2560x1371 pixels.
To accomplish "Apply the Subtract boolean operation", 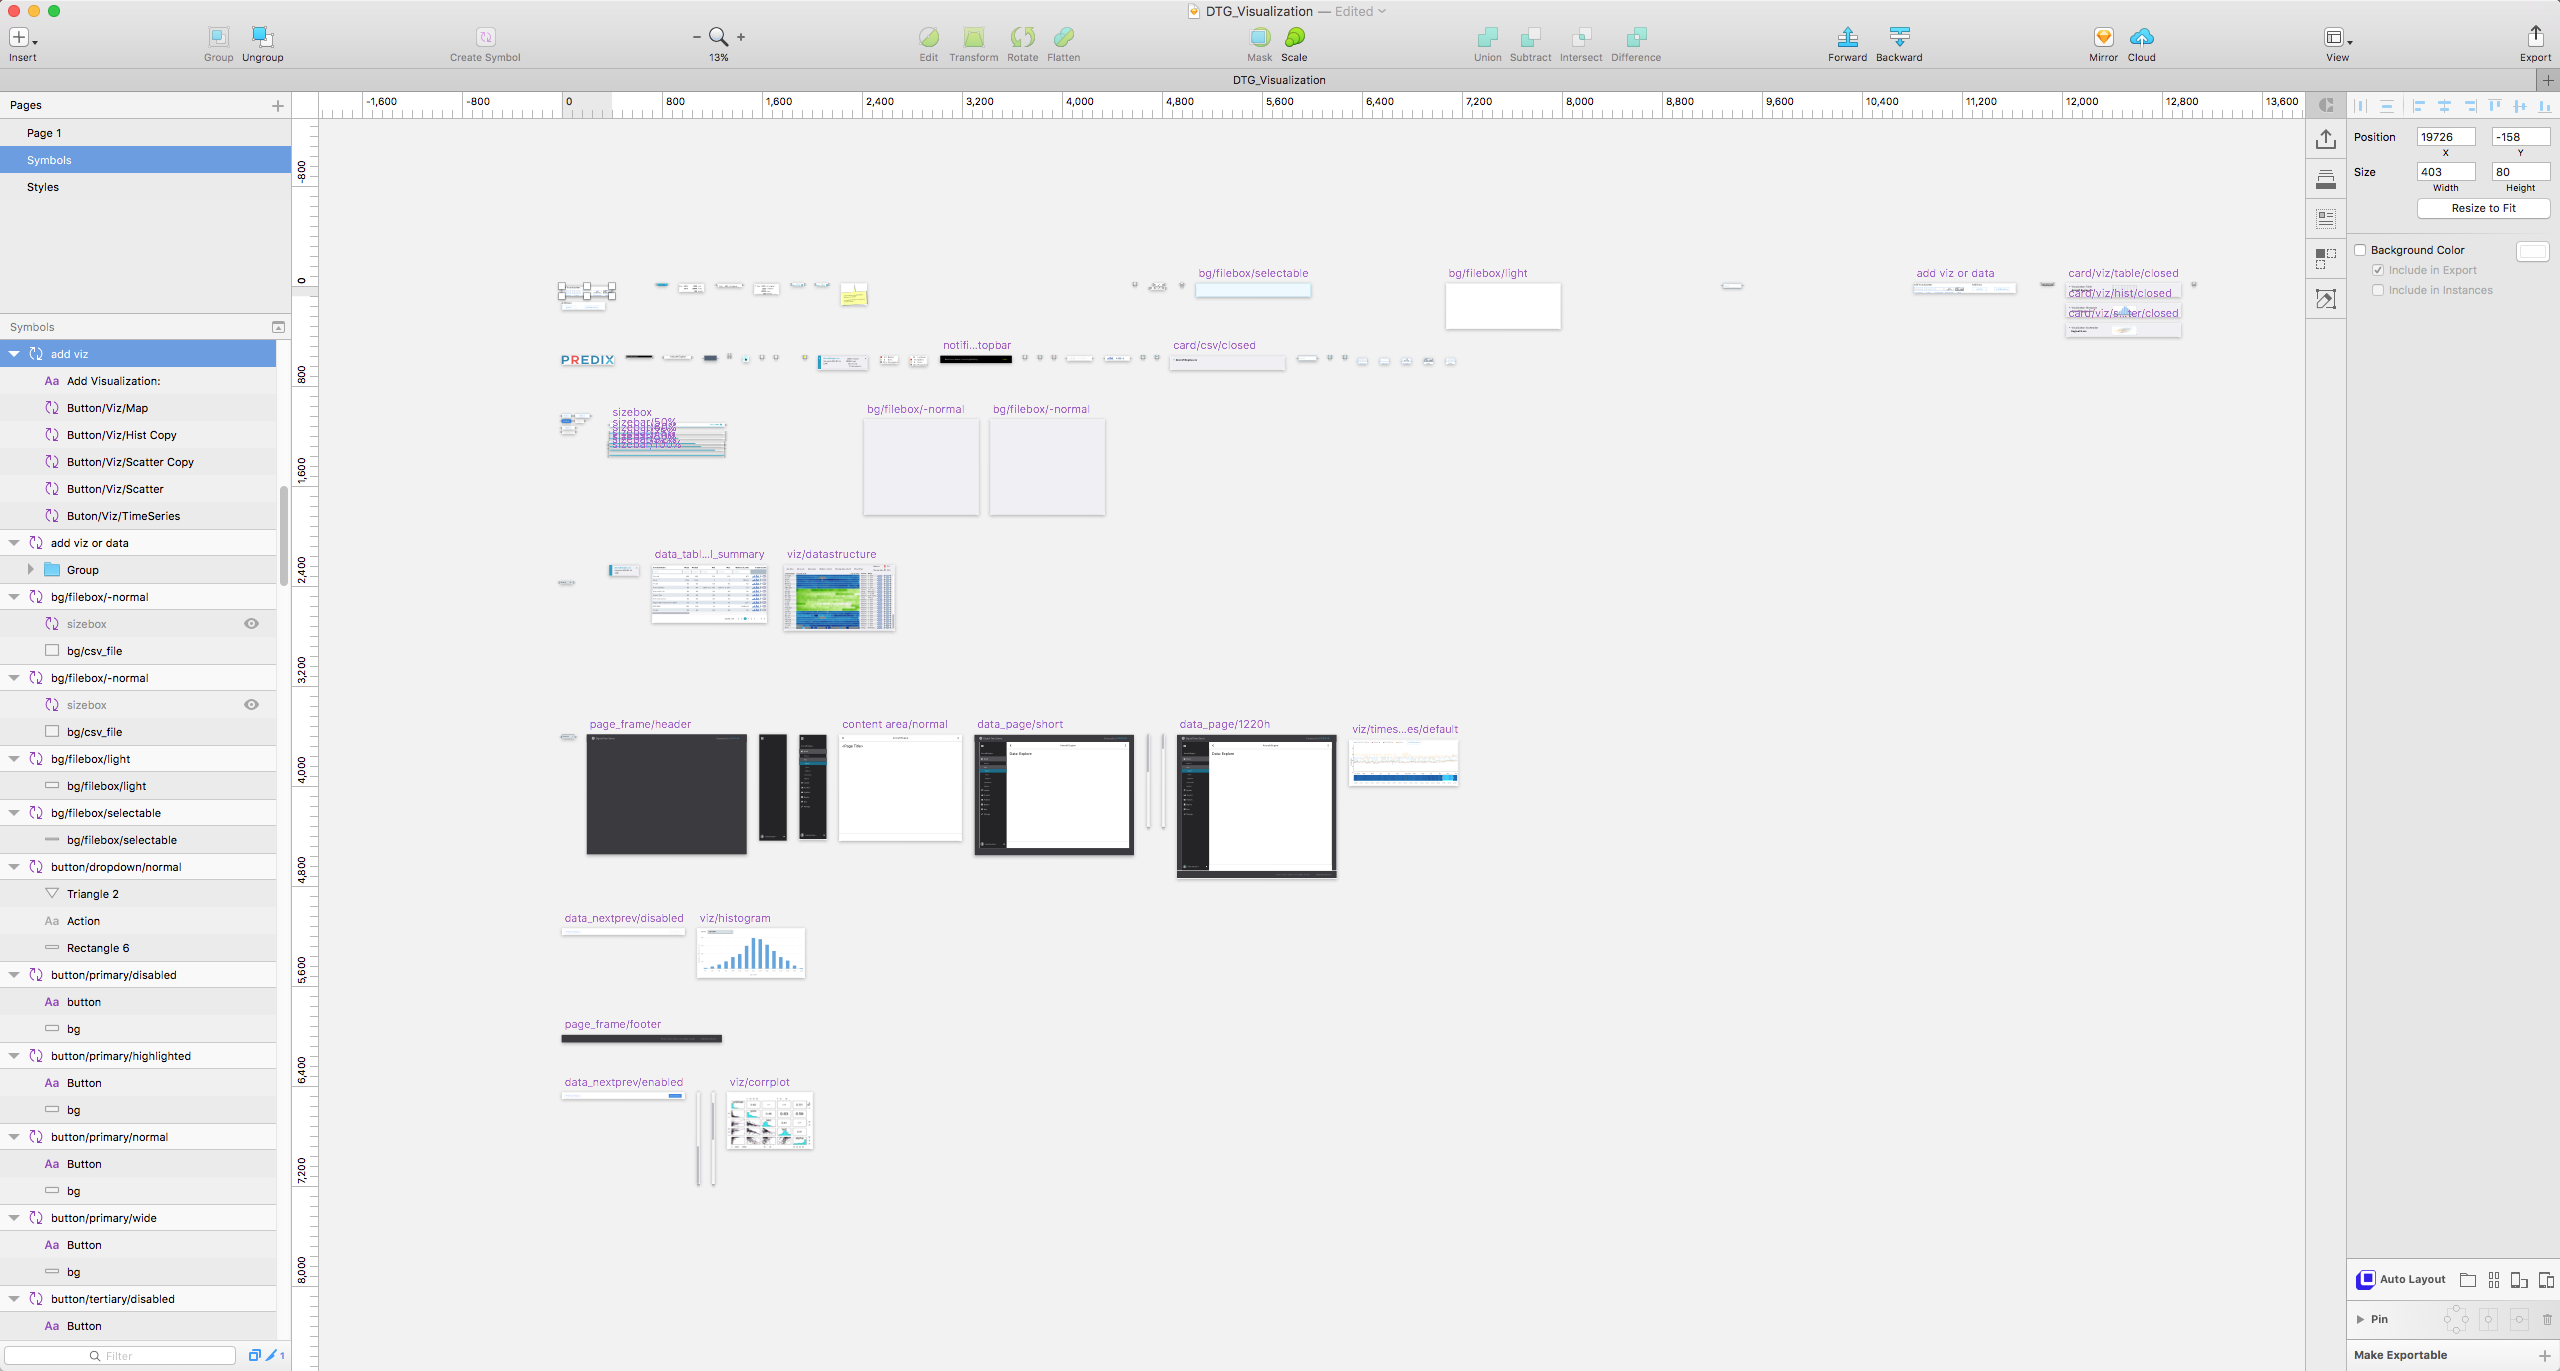I will [1530, 37].
